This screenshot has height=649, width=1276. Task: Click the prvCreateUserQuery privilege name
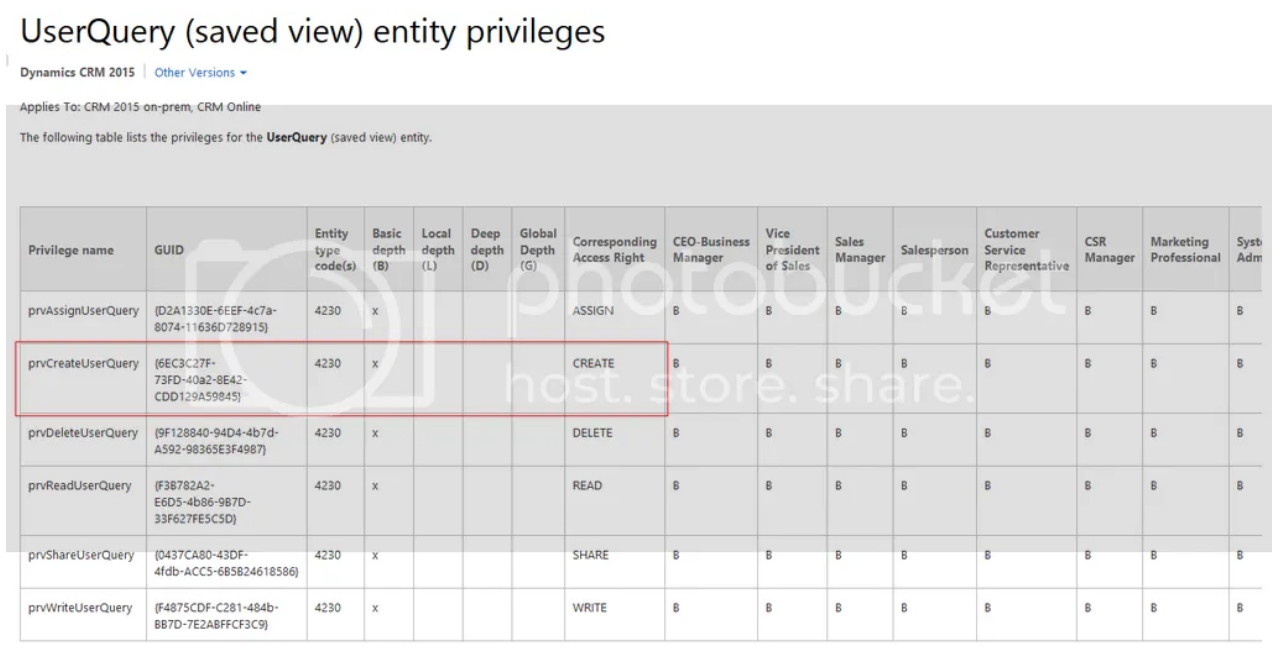tap(83, 364)
